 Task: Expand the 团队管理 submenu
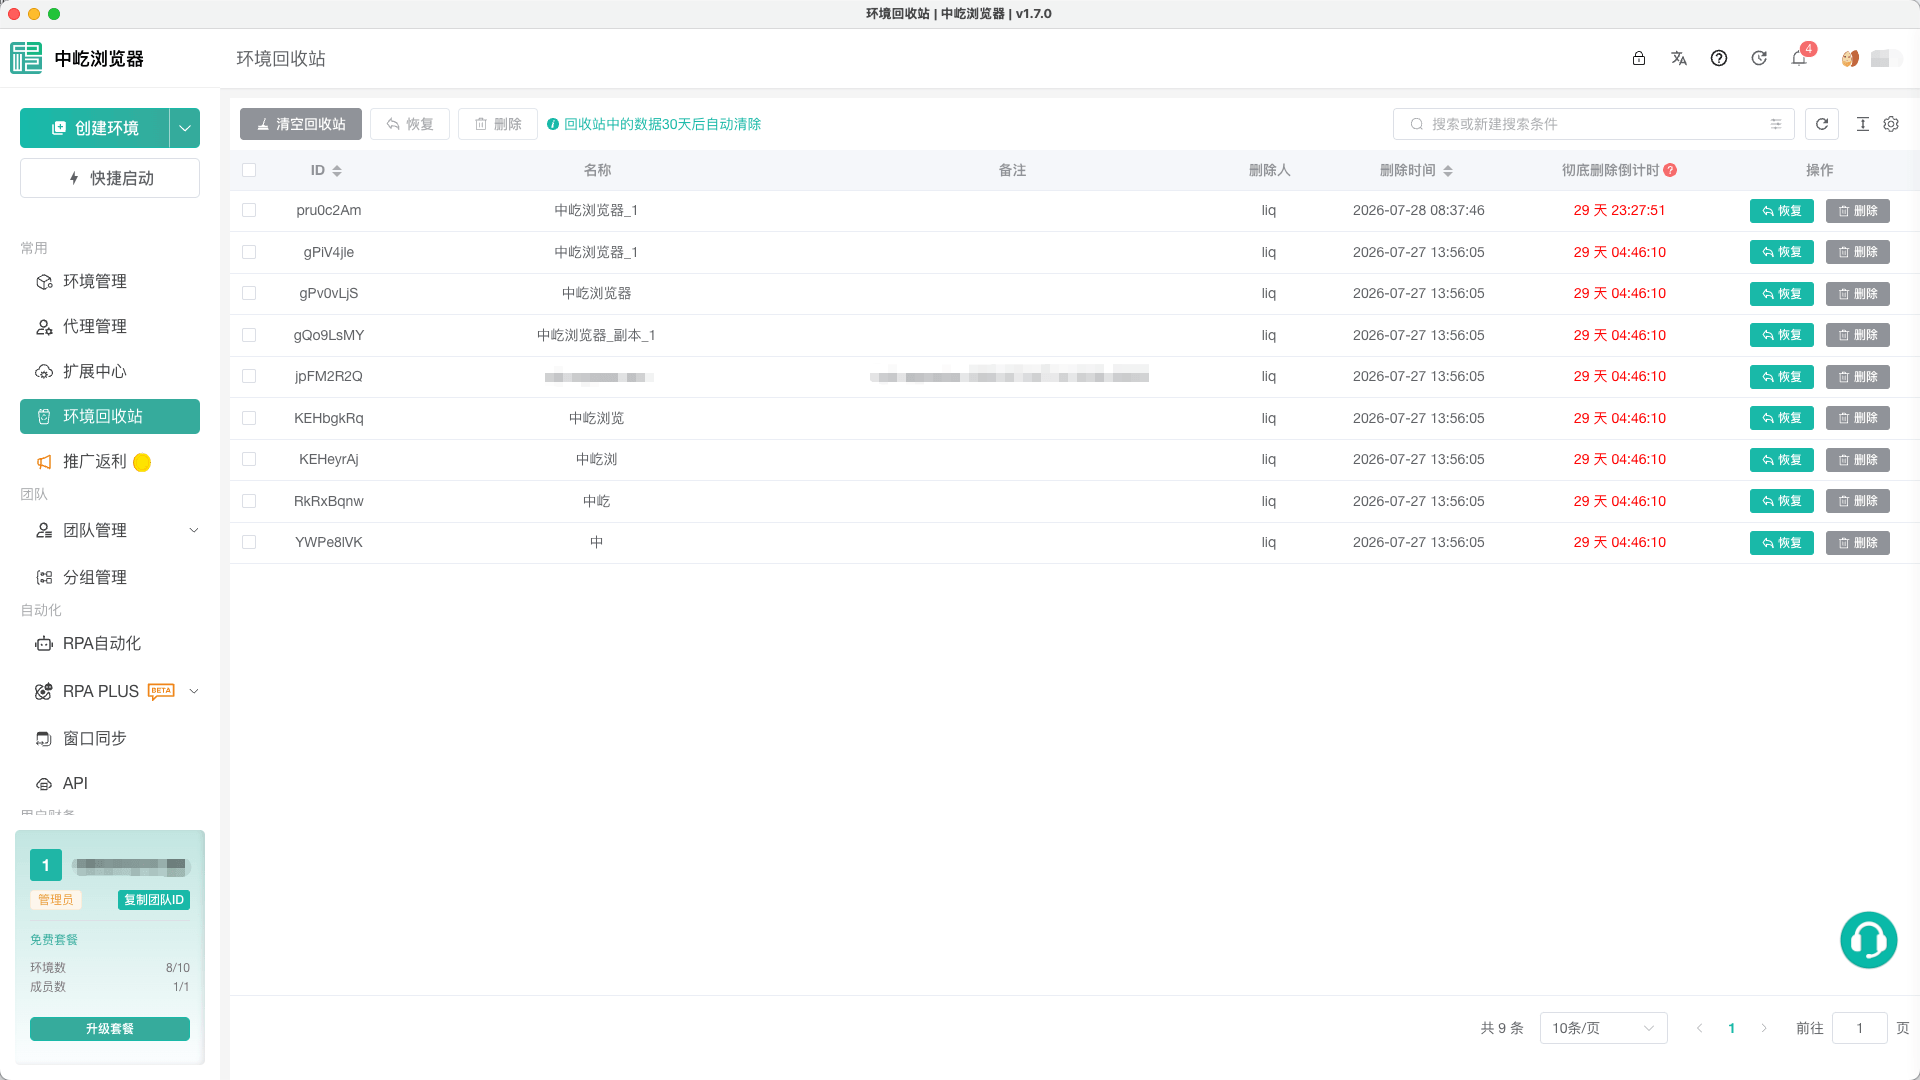(x=194, y=530)
